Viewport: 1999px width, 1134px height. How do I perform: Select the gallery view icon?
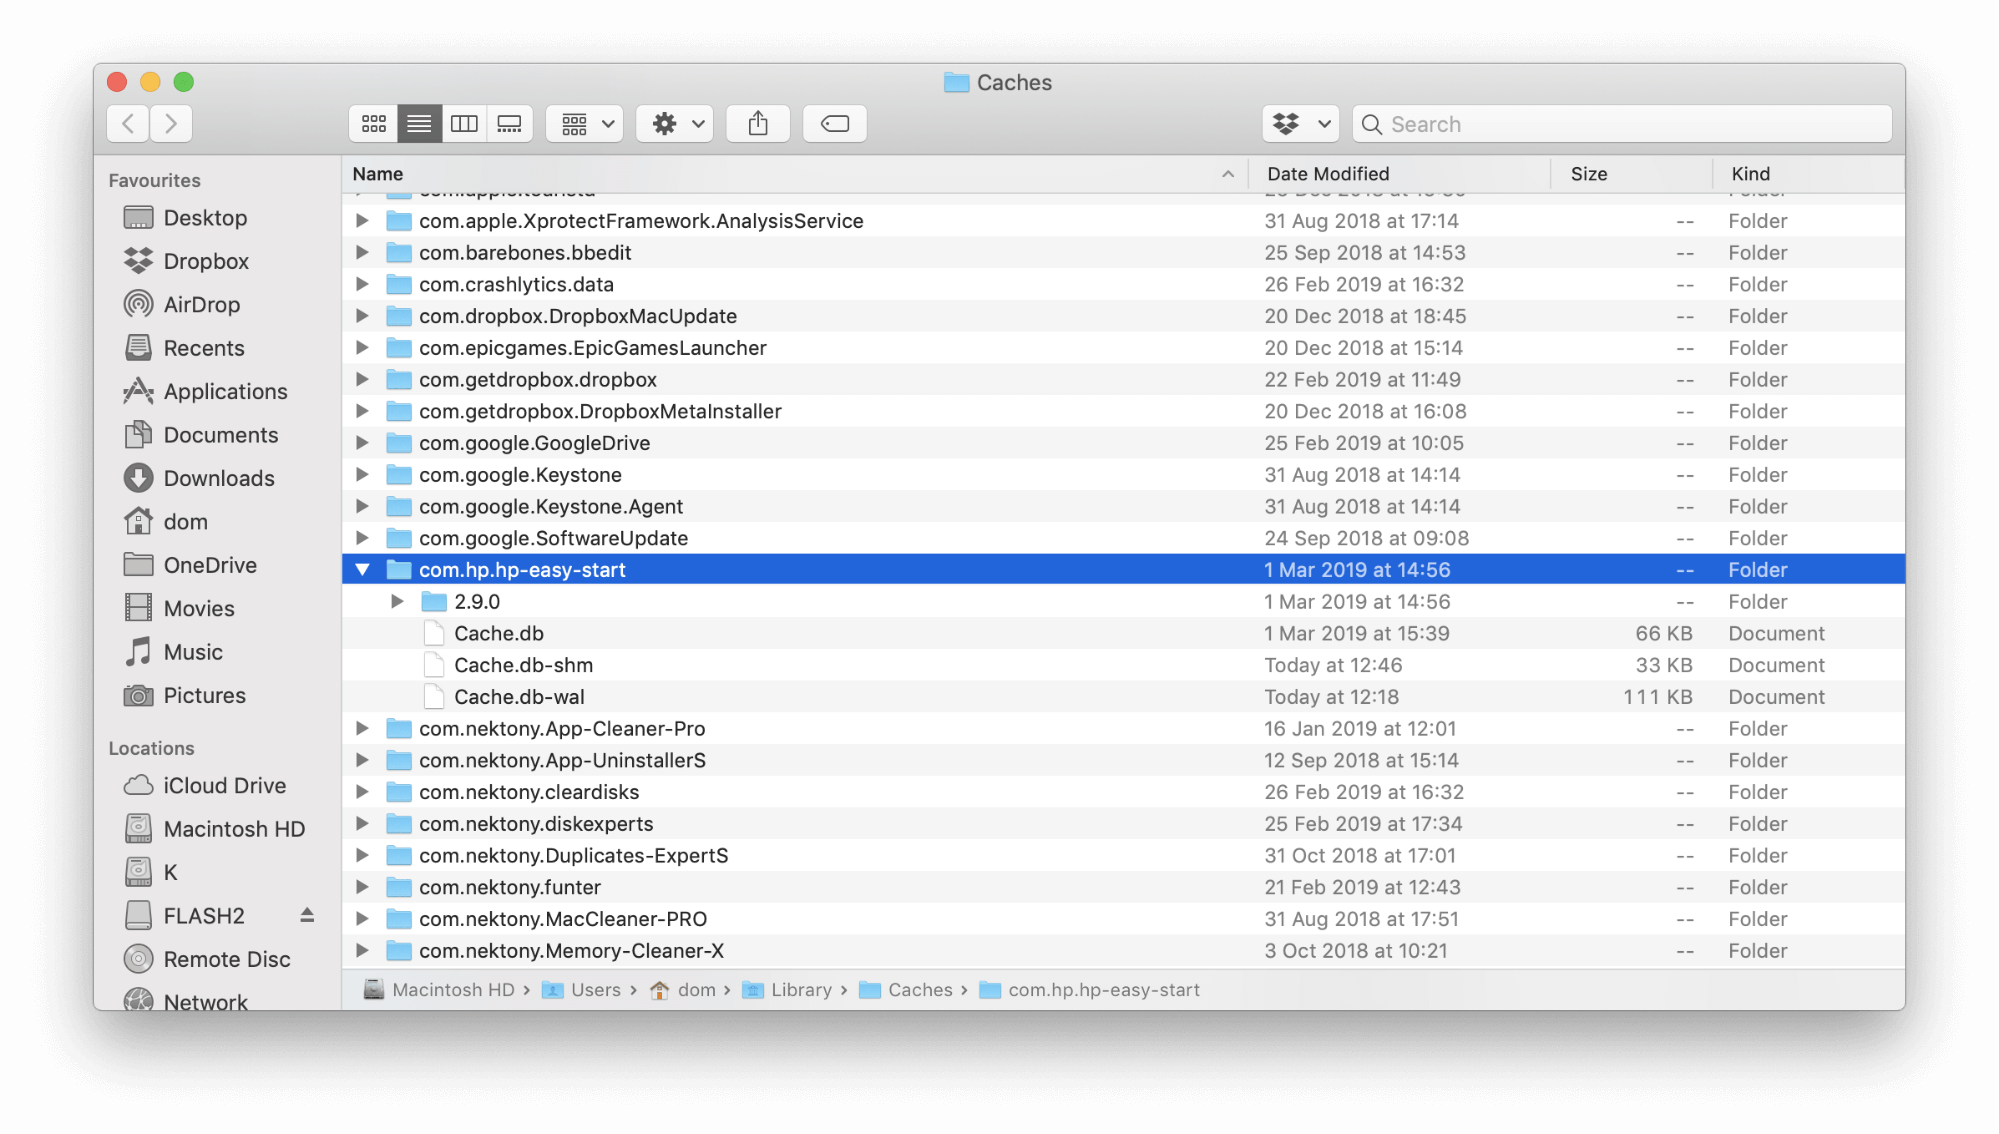point(508,124)
